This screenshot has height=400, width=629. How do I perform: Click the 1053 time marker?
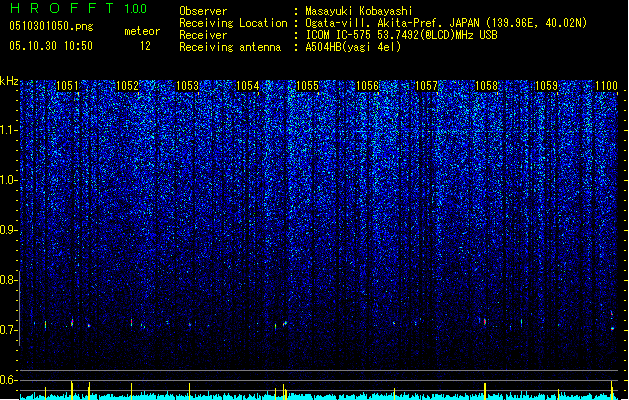[x=187, y=86]
